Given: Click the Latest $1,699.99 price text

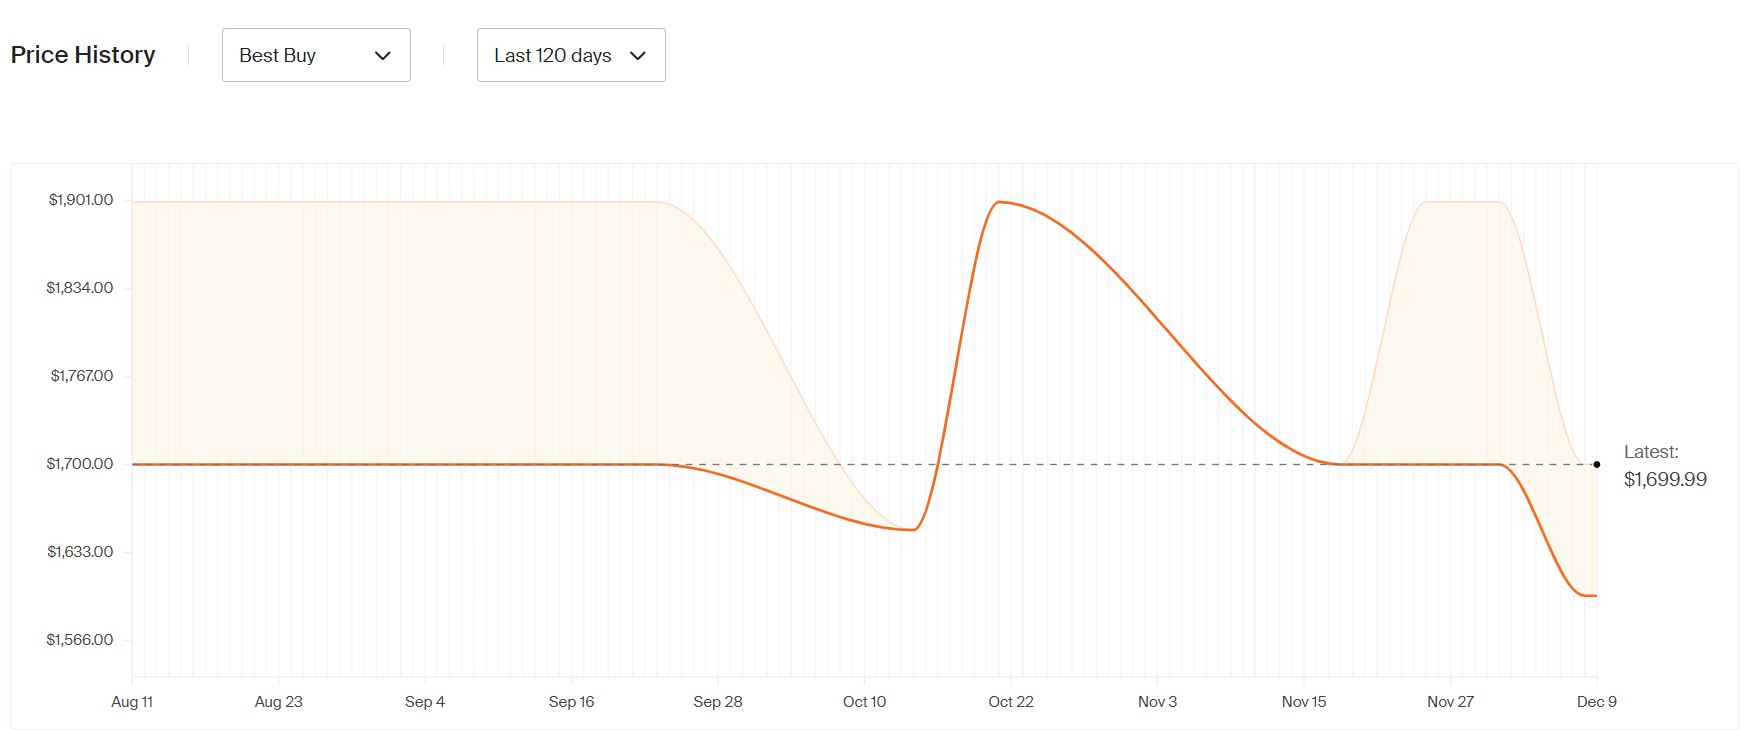Looking at the screenshot, I should [1665, 479].
